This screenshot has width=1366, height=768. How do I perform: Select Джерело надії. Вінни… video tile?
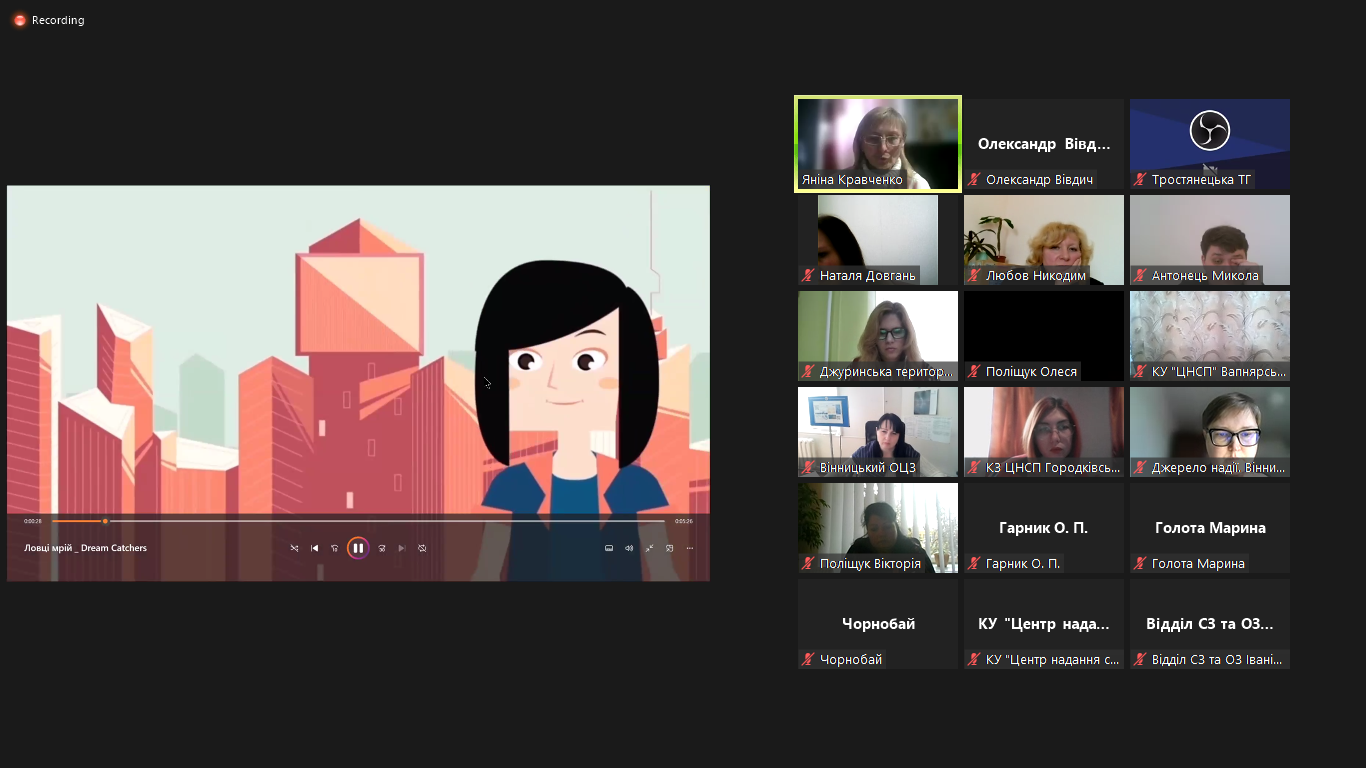point(1210,432)
